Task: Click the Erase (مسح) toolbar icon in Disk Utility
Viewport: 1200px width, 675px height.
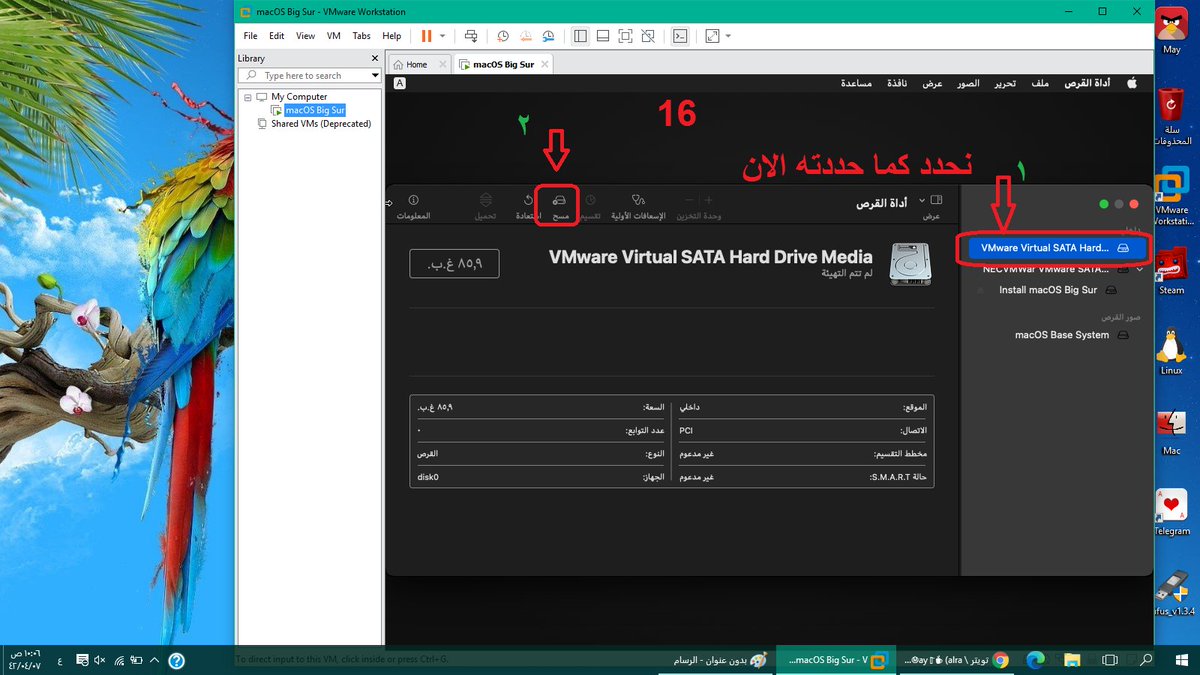Action: click(559, 200)
